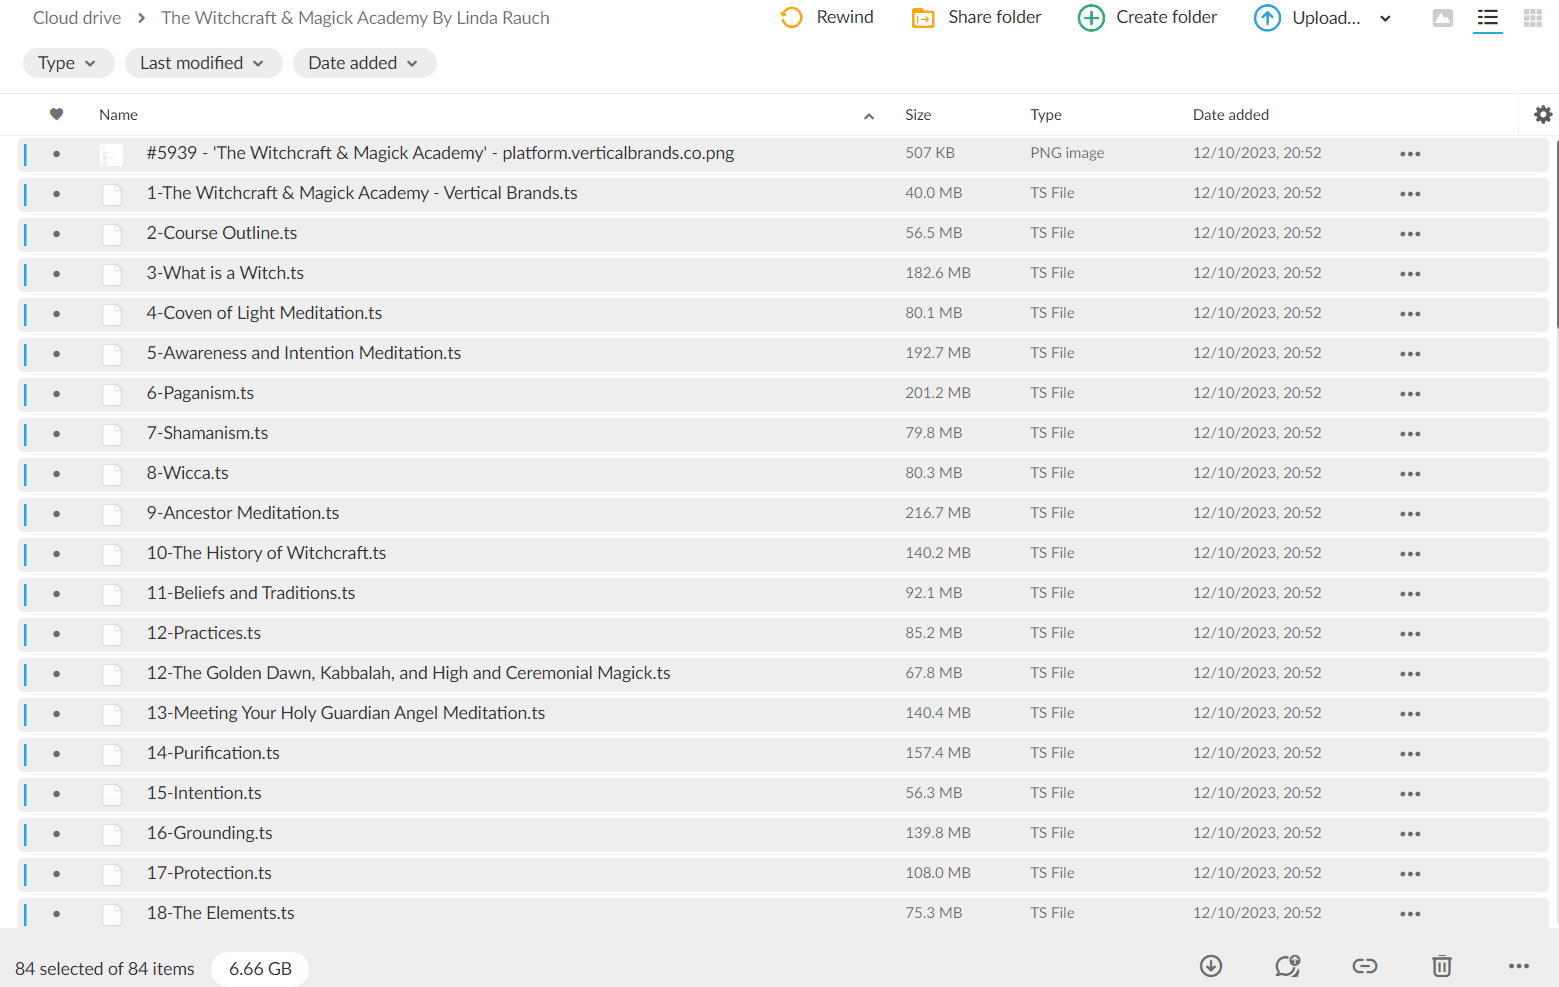Click the Rewind button

click(827, 18)
